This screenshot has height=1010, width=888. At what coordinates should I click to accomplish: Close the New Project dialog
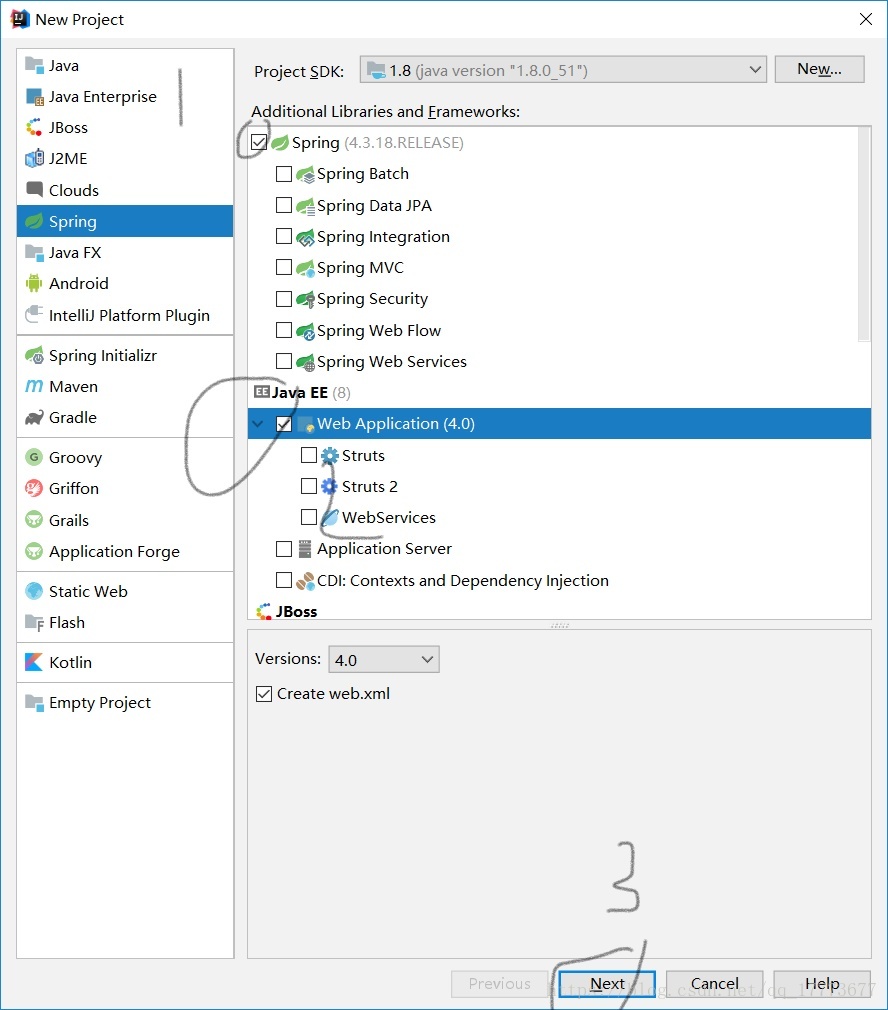(865, 19)
